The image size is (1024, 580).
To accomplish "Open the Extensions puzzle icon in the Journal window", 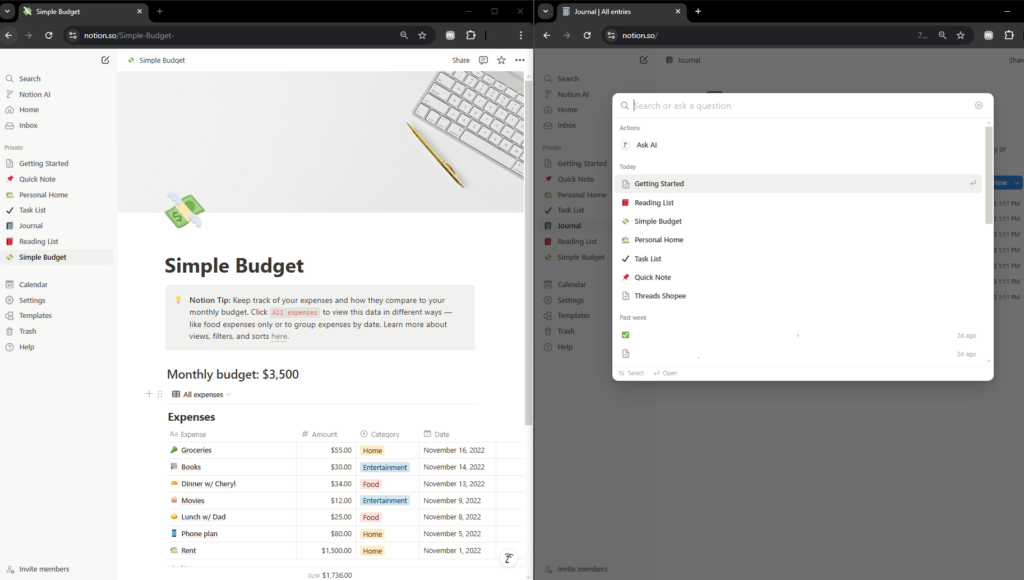I will (1009, 35).
